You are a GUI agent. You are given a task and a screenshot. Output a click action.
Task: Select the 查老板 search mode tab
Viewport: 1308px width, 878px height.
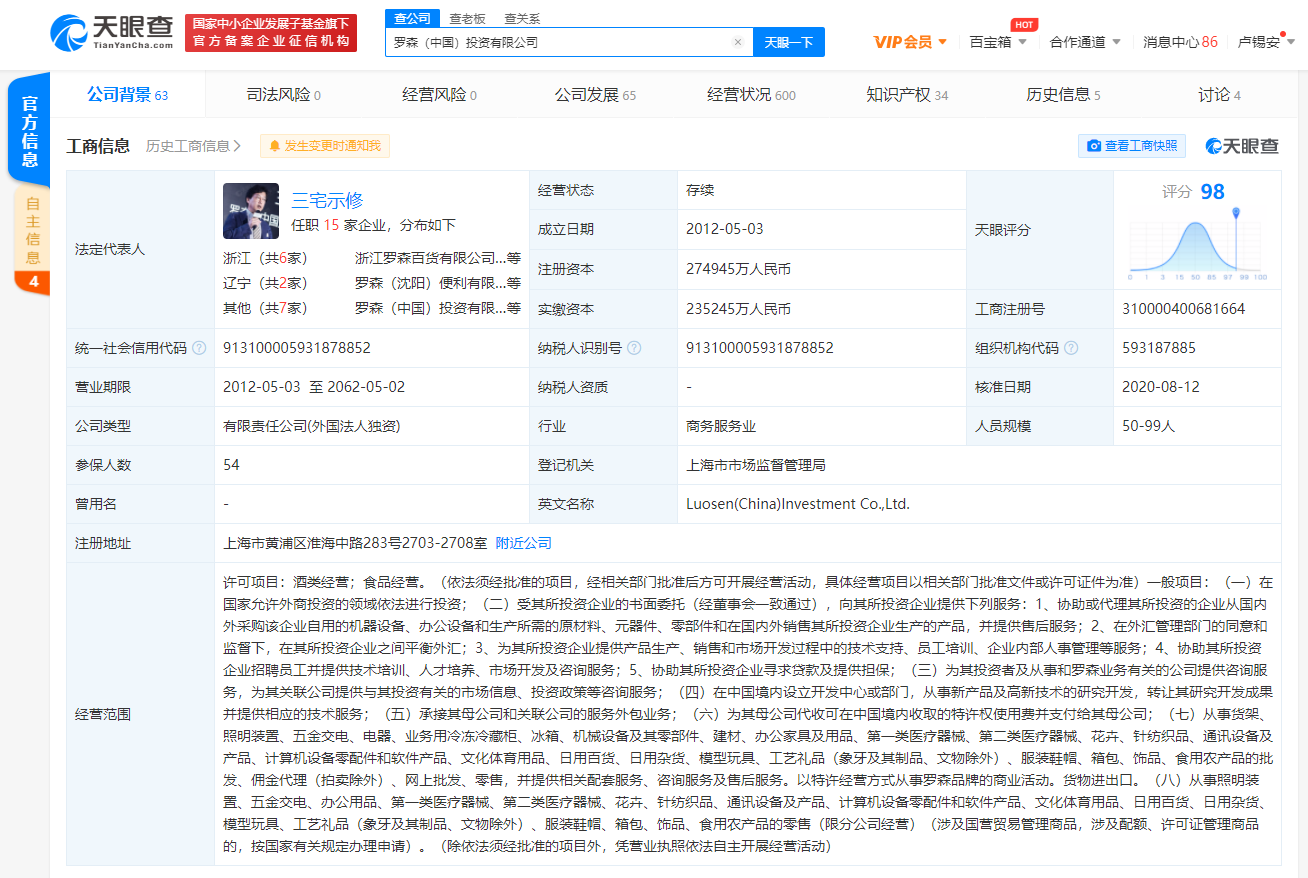[467, 18]
